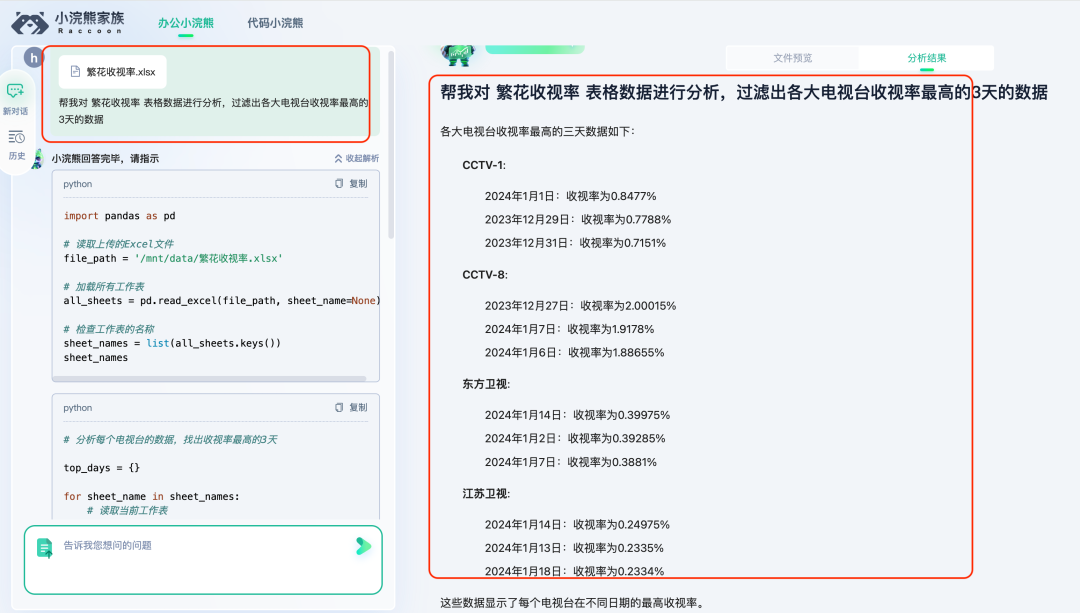The image size is (1080, 613).
Task: Click the line 2024年1月7日：收视率为1.9178%
Action: pos(570,329)
